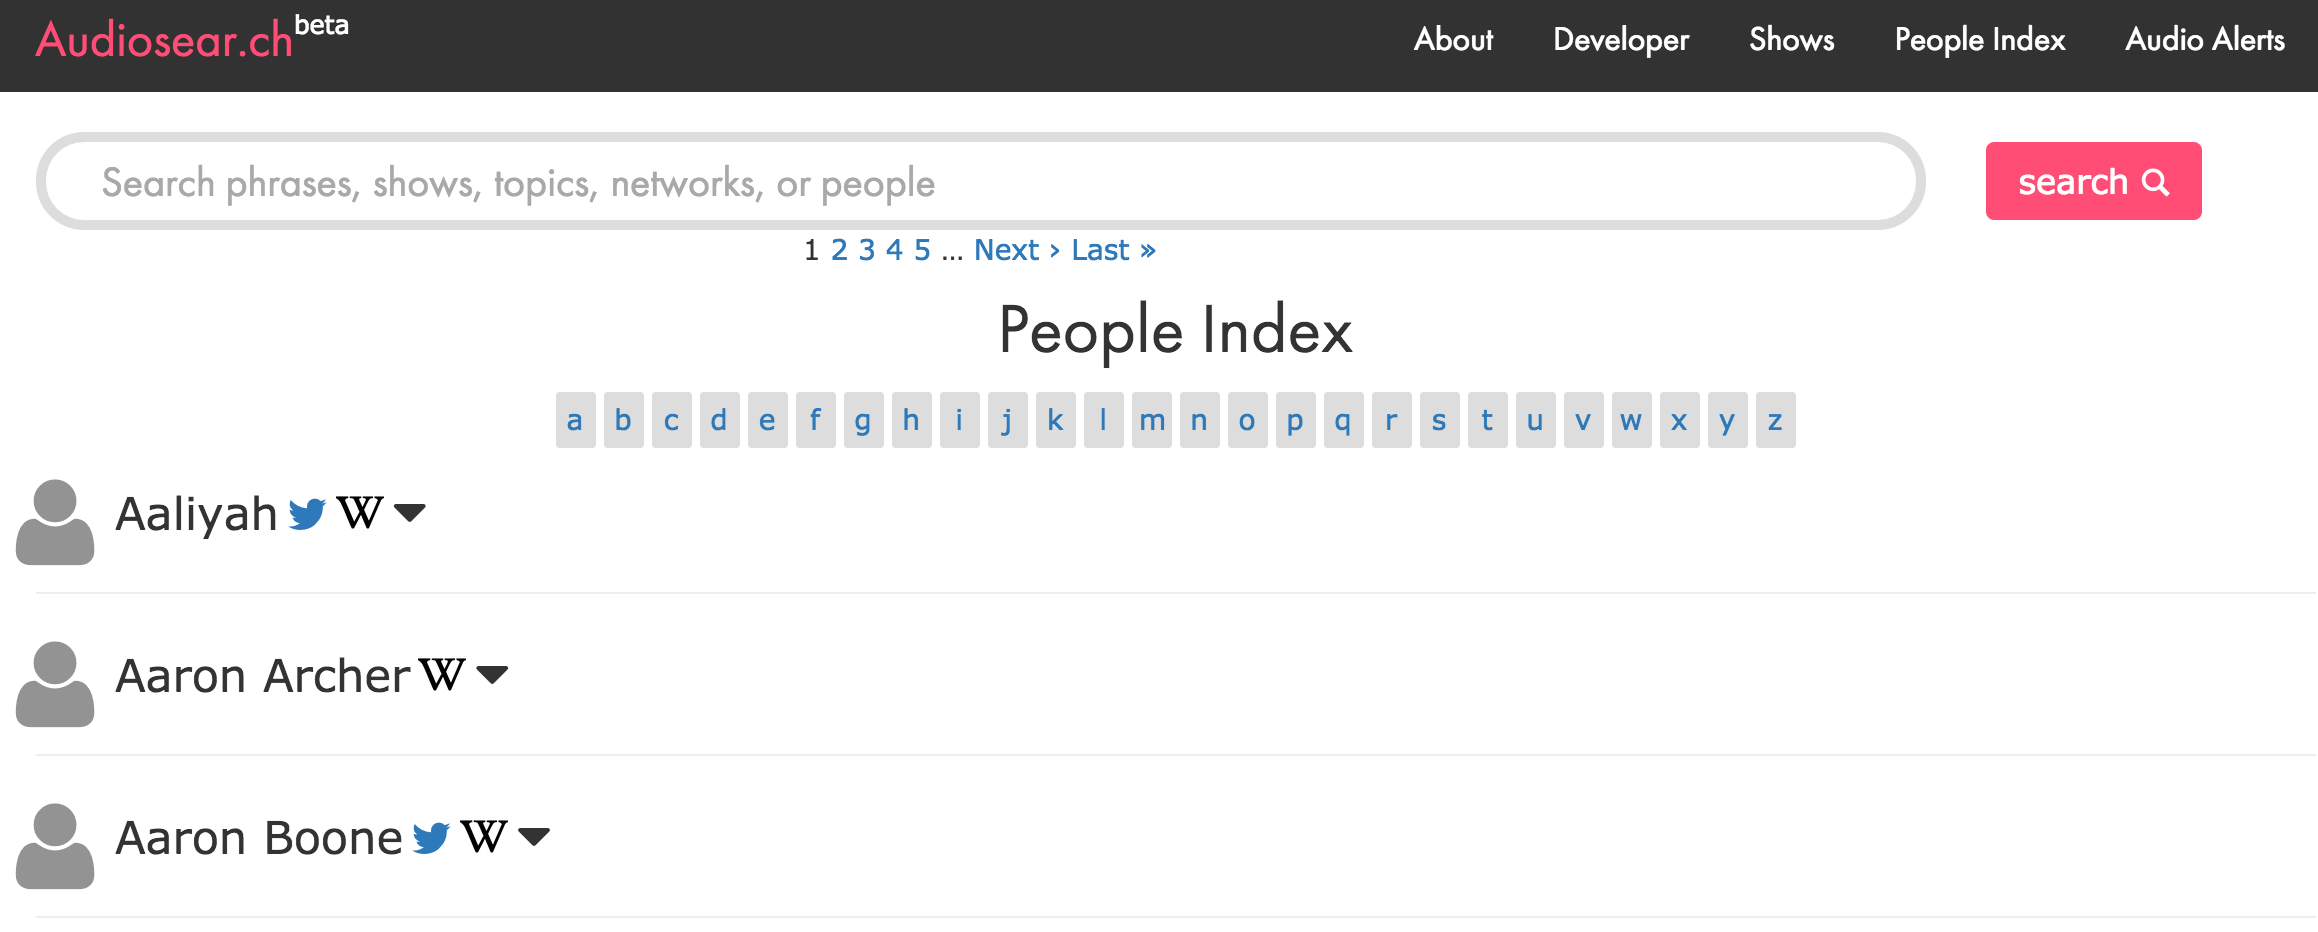This screenshot has width=2318, height=932.
Task: Expand Aaron Boone's dropdown arrow
Action: click(x=534, y=837)
